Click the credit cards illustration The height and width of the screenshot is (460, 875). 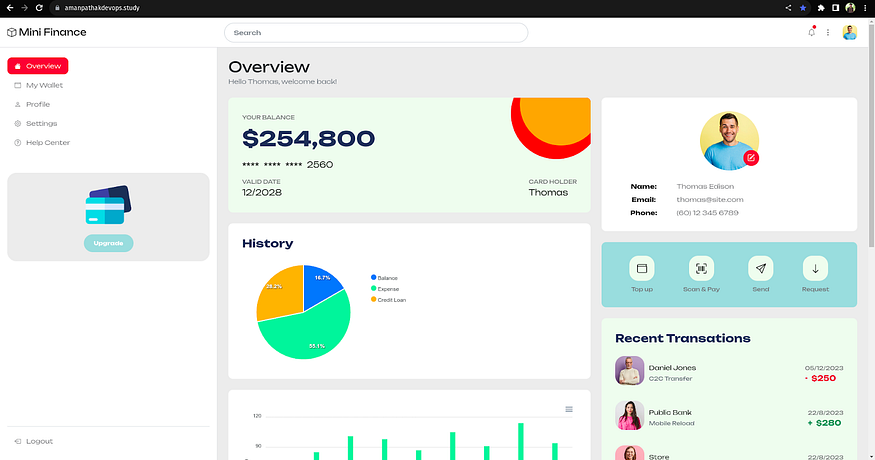point(108,205)
